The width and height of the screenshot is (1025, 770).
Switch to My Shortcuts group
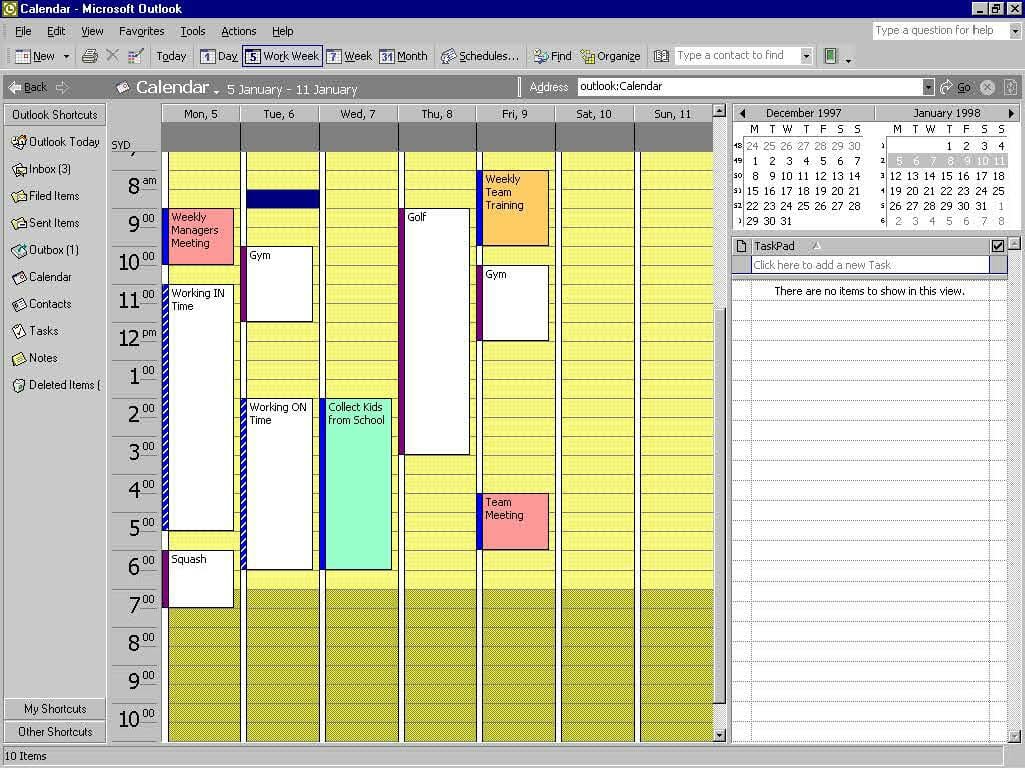[55, 709]
